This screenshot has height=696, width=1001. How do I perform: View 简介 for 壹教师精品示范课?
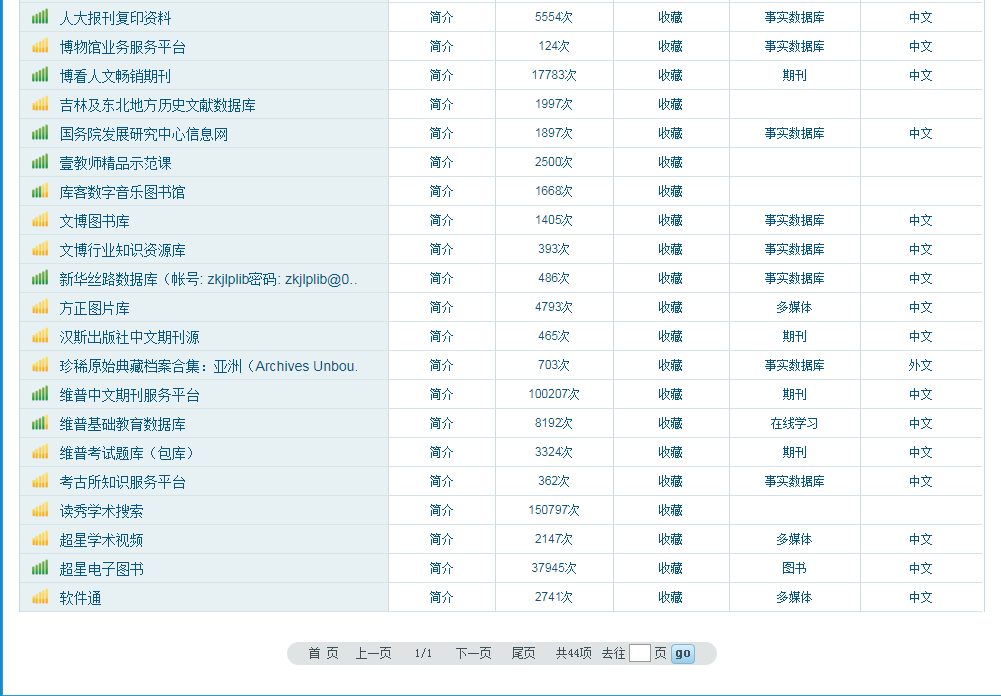[x=441, y=162]
